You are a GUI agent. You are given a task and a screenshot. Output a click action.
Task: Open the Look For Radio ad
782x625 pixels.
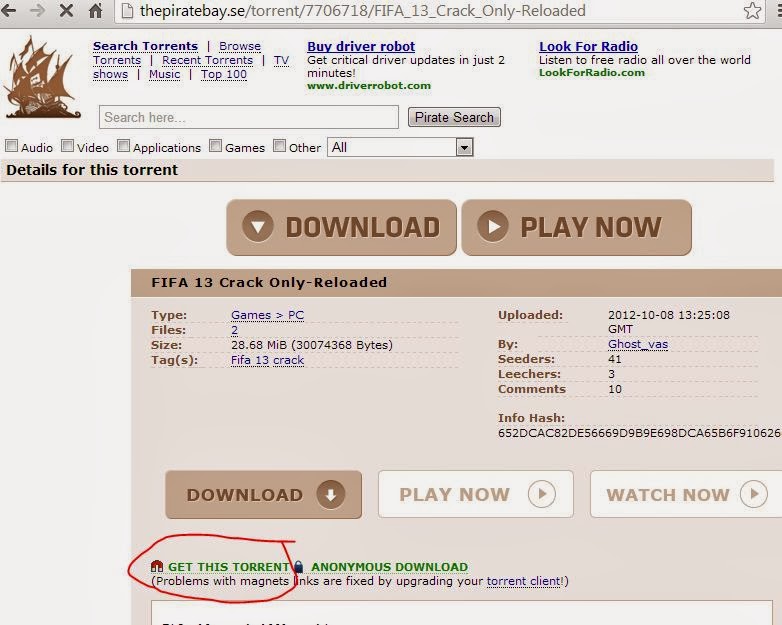pyautogui.click(x=588, y=46)
